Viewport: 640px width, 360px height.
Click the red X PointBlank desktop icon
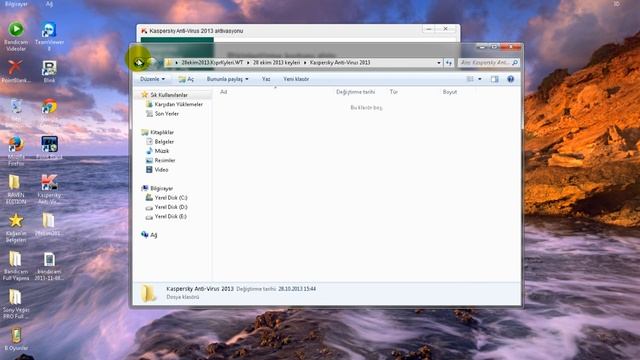[x=16, y=71]
